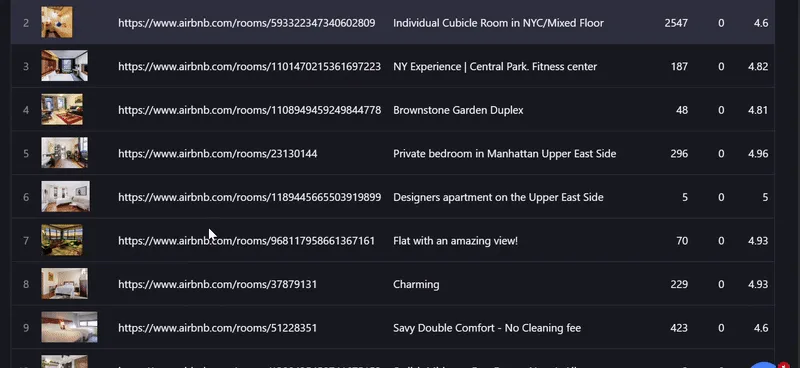Open the Charming listing bedroom thumbnail
The width and height of the screenshot is (800, 368).
pyautogui.click(x=64, y=284)
